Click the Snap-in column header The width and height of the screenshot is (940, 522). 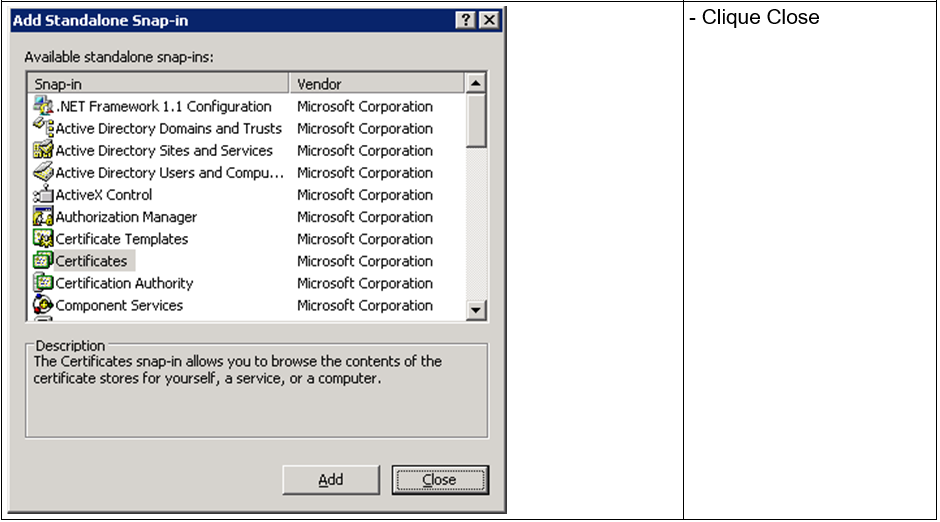click(x=158, y=84)
